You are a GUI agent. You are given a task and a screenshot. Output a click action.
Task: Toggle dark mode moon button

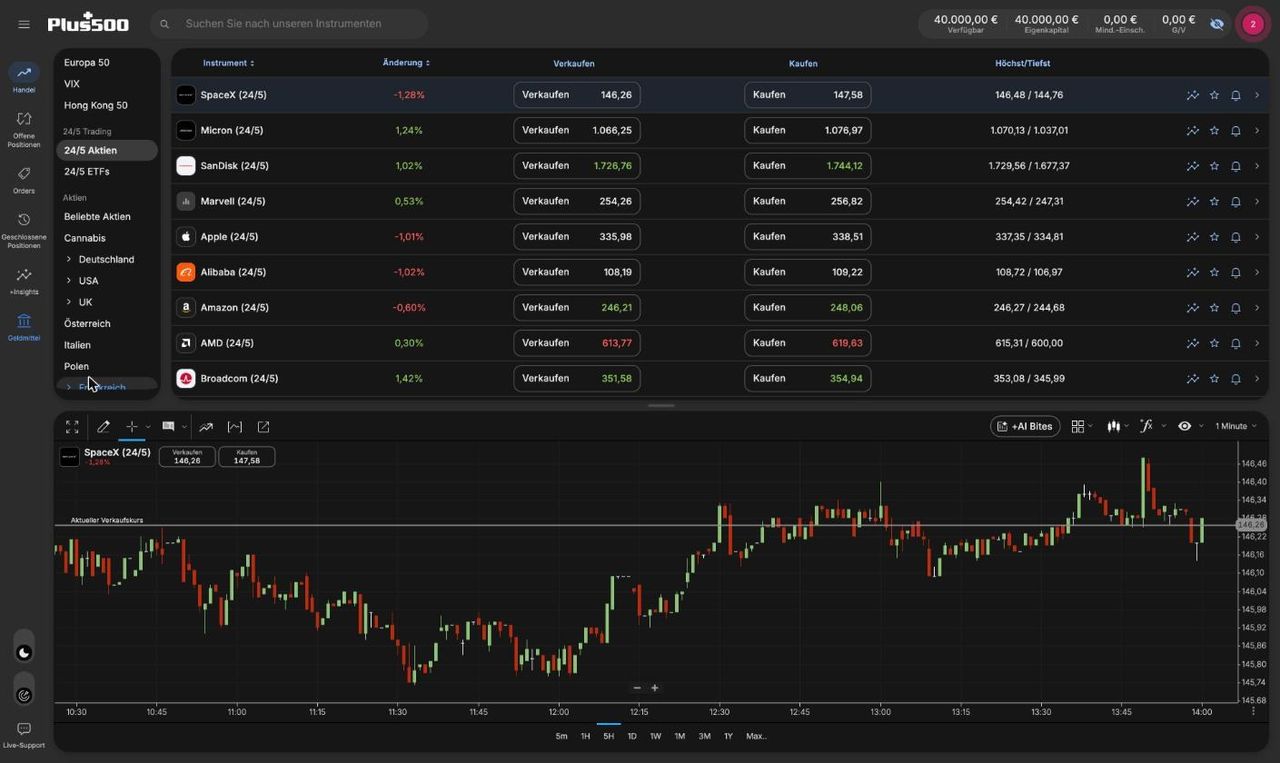24,653
